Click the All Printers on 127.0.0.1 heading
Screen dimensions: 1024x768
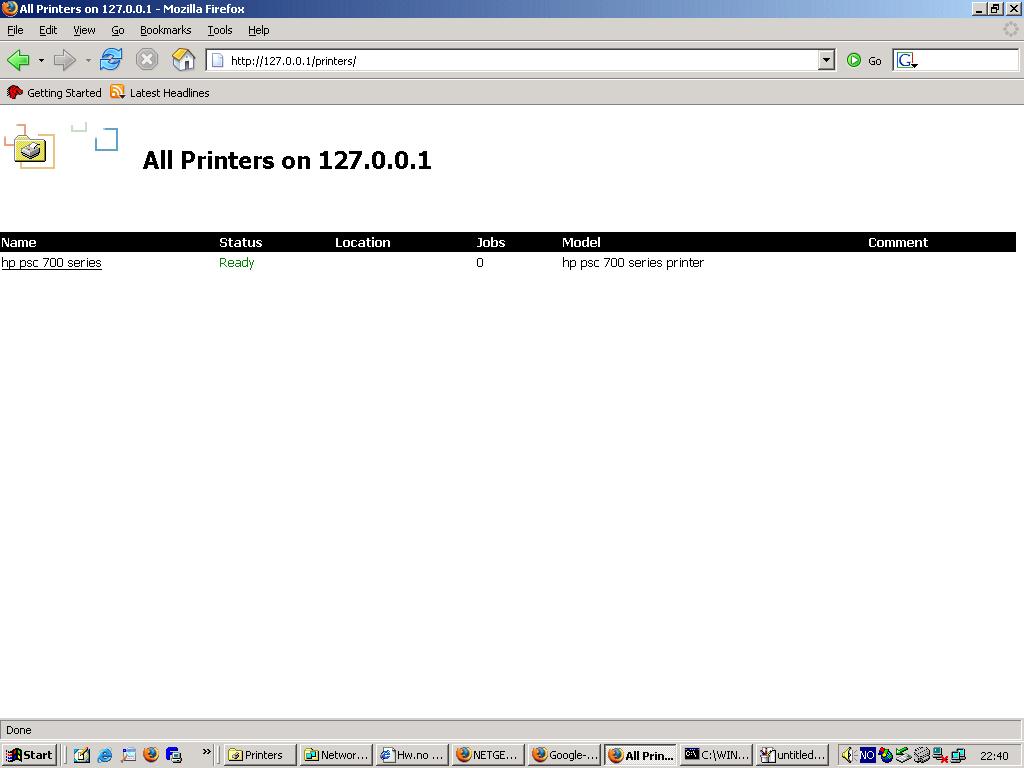point(287,160)
